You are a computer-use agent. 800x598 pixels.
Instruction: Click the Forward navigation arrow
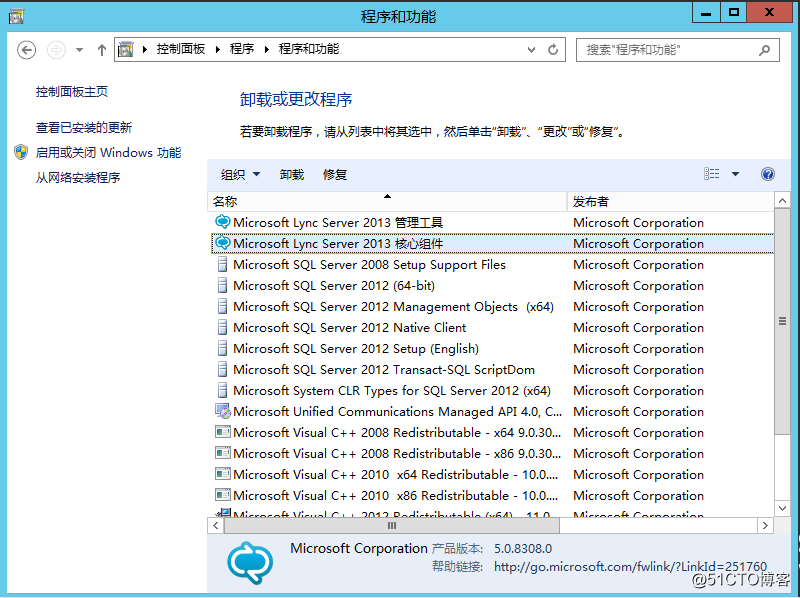pyautogui.click(x=56, y=50)
